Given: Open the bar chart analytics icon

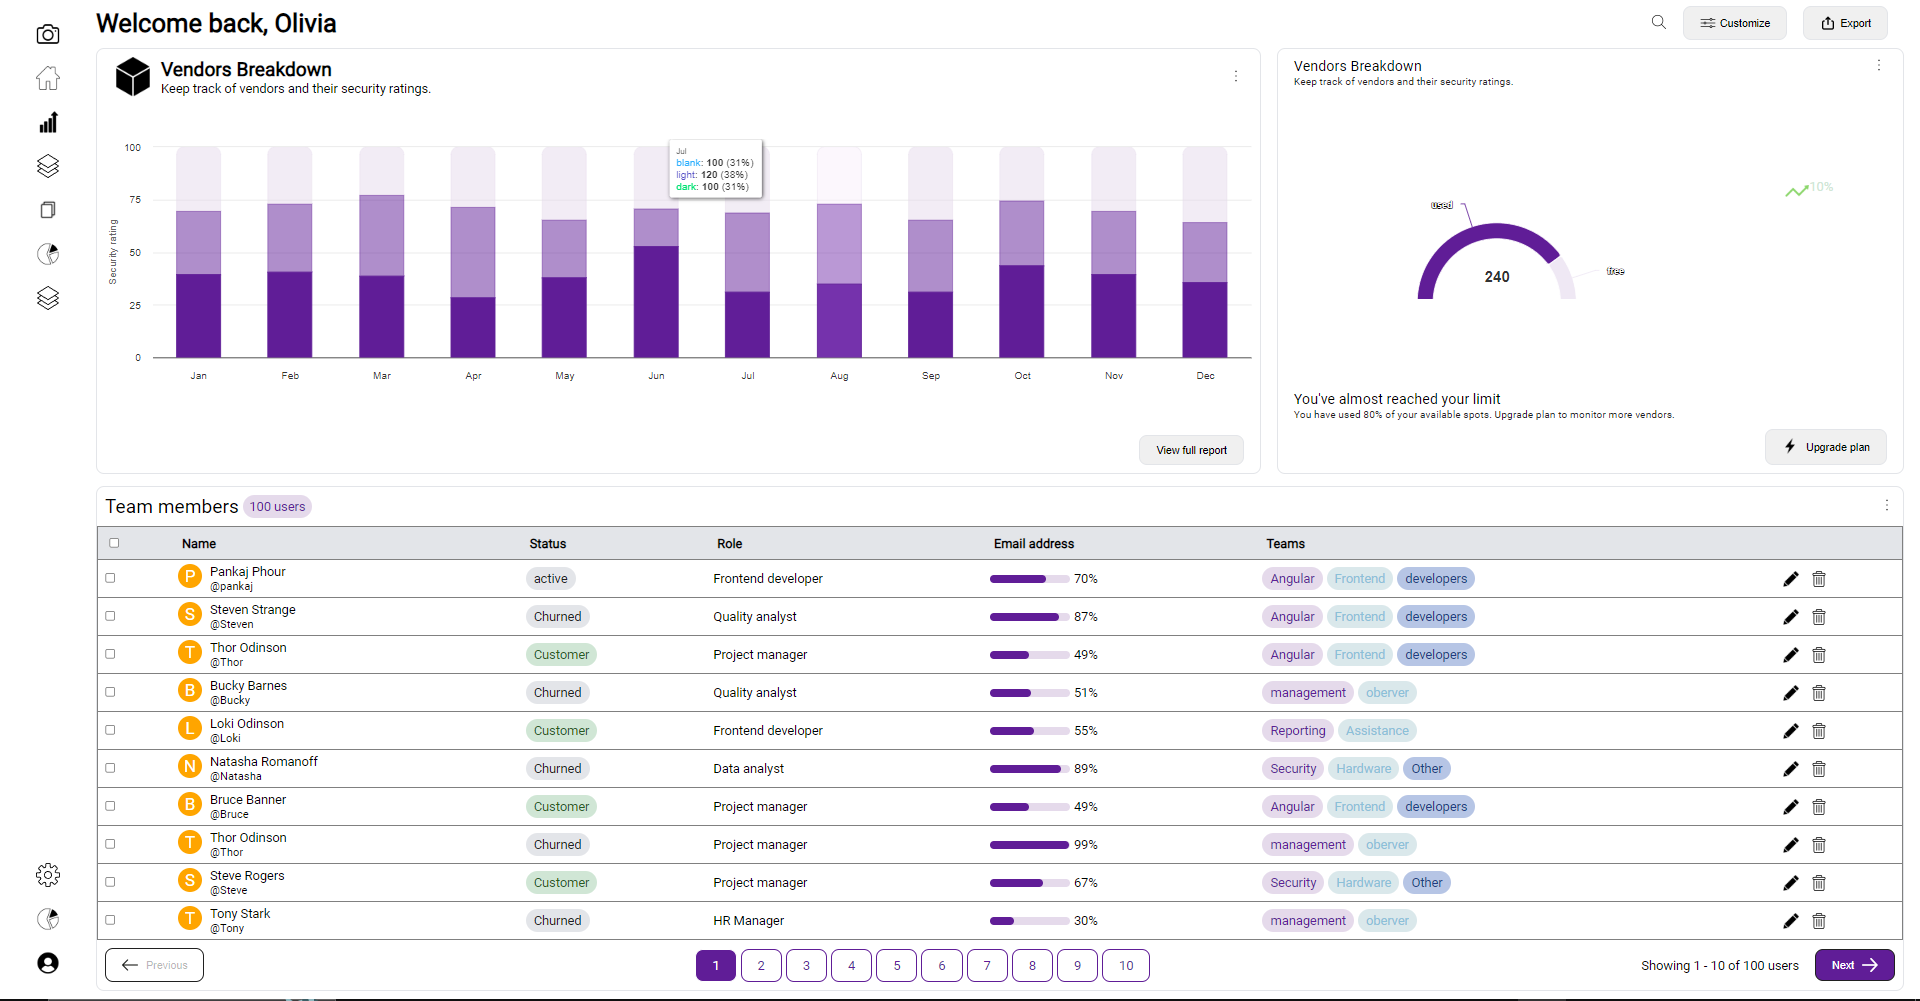Looking at the screenshot, I should tap(48, 122).
